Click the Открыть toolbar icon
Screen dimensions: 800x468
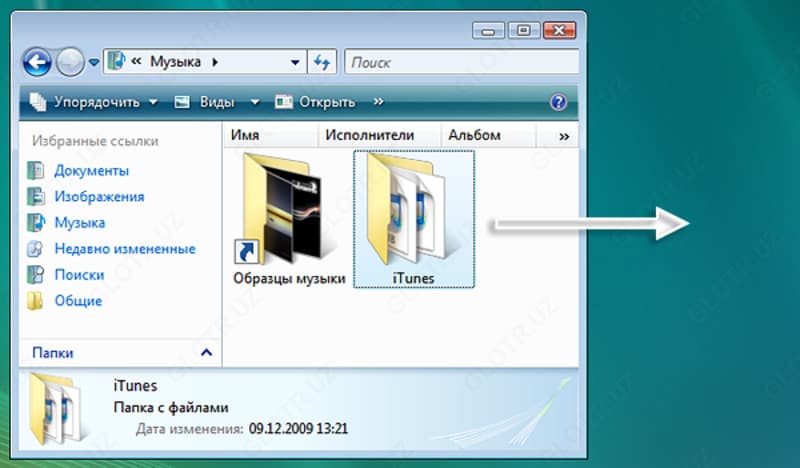[284, 102]
